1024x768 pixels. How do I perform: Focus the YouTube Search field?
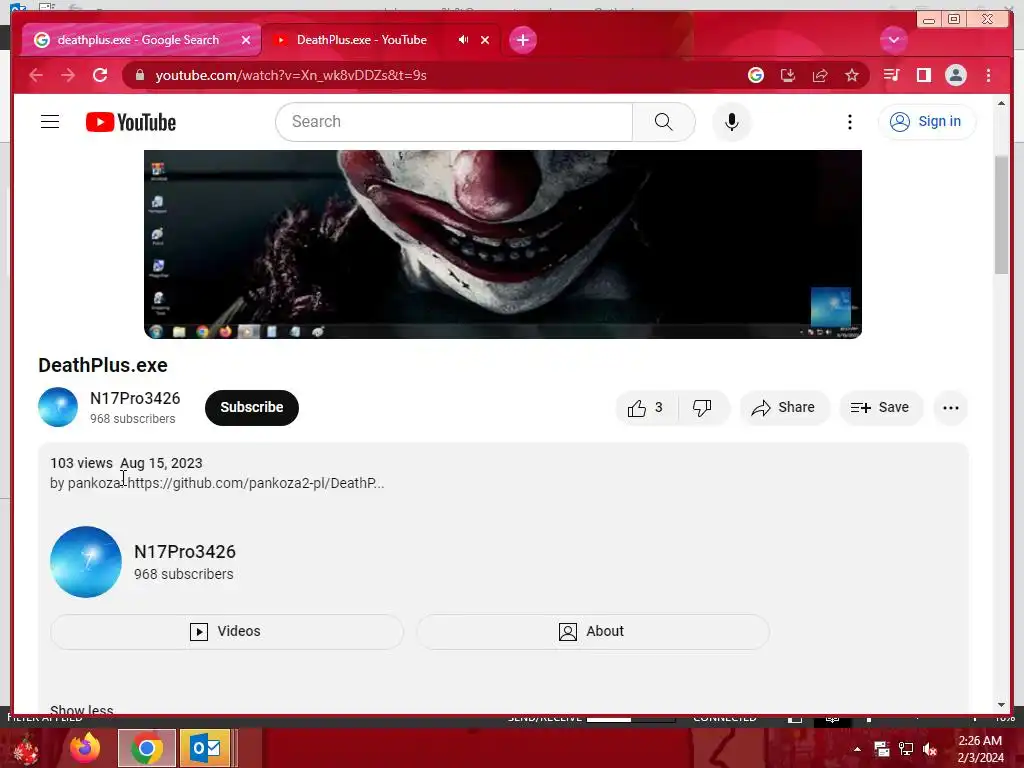[455, 122]
